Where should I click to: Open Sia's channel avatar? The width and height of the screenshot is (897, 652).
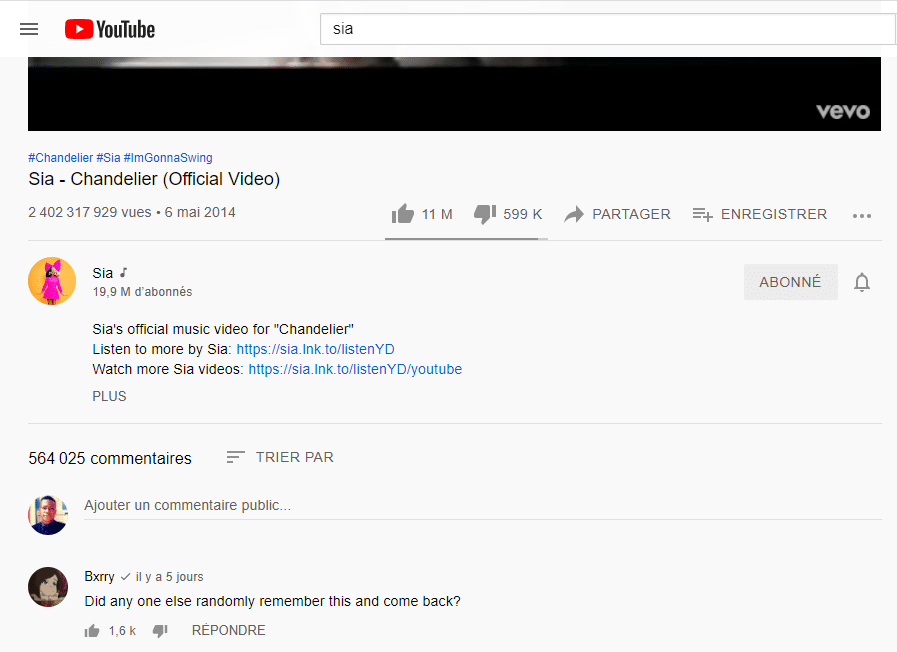[52, 281]
